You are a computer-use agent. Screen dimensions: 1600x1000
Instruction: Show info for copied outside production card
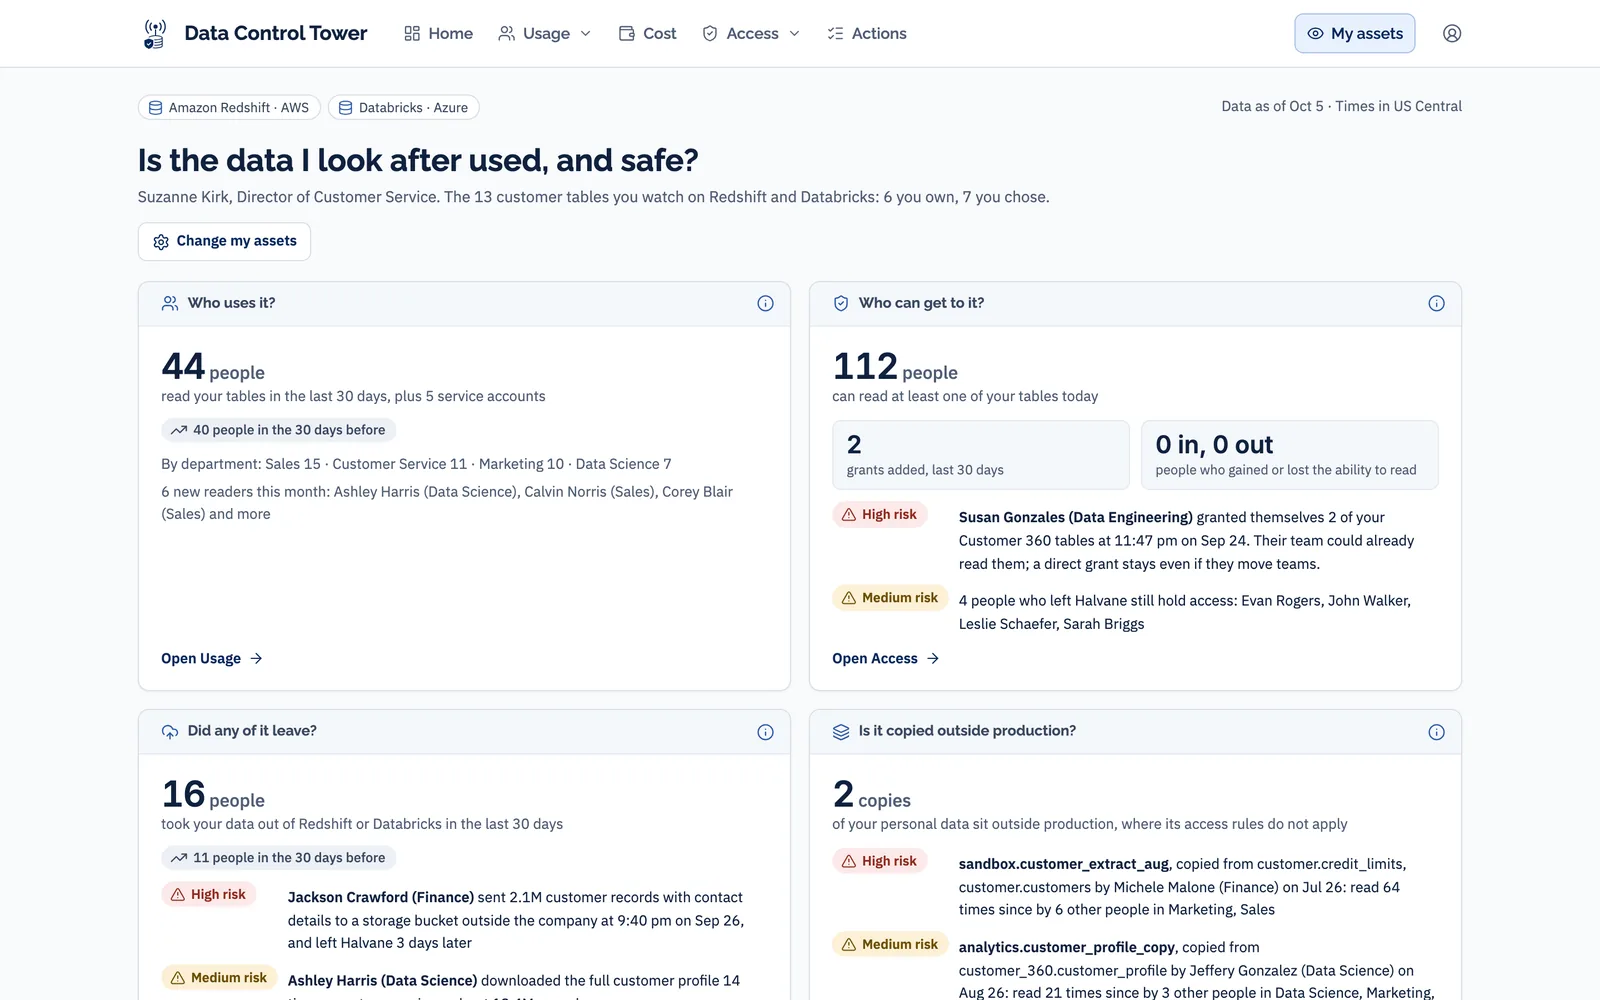point(1436,732)
